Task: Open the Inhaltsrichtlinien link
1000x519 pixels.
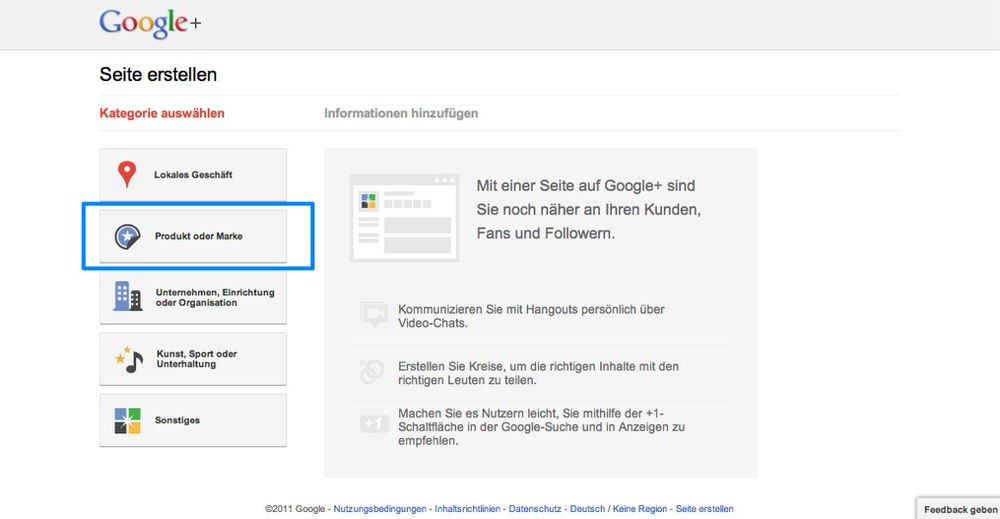Action: pos(467,509)
